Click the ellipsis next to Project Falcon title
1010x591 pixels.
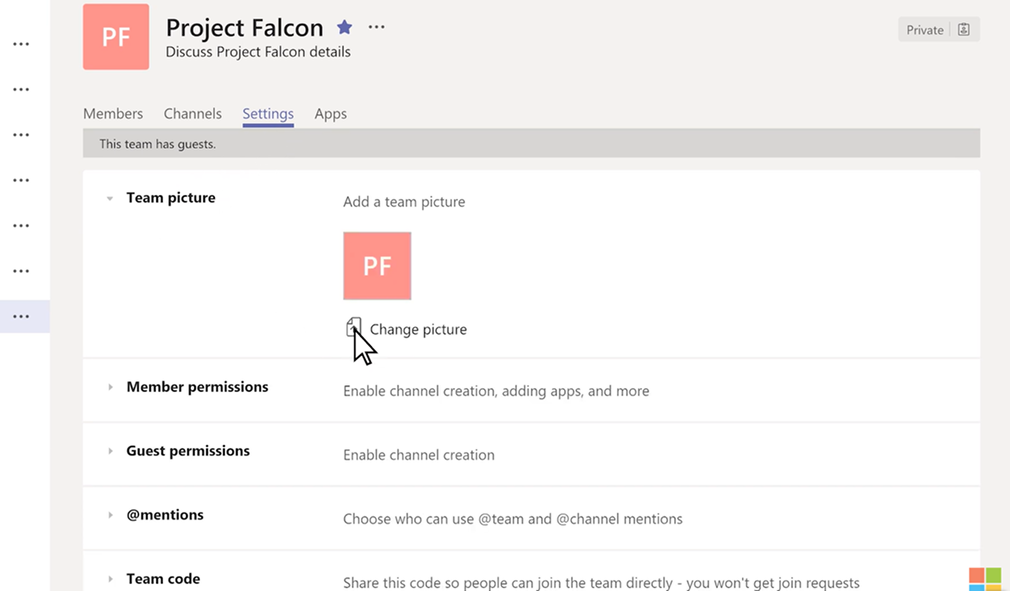[x=376, y=27]
